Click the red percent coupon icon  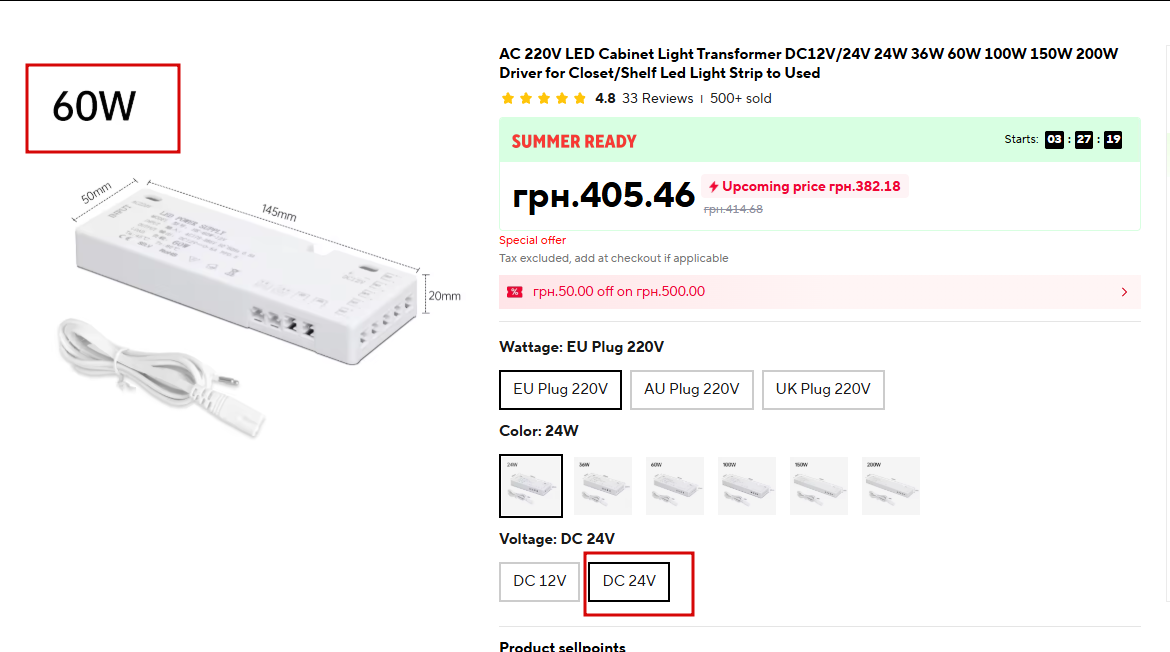(514, 292)
